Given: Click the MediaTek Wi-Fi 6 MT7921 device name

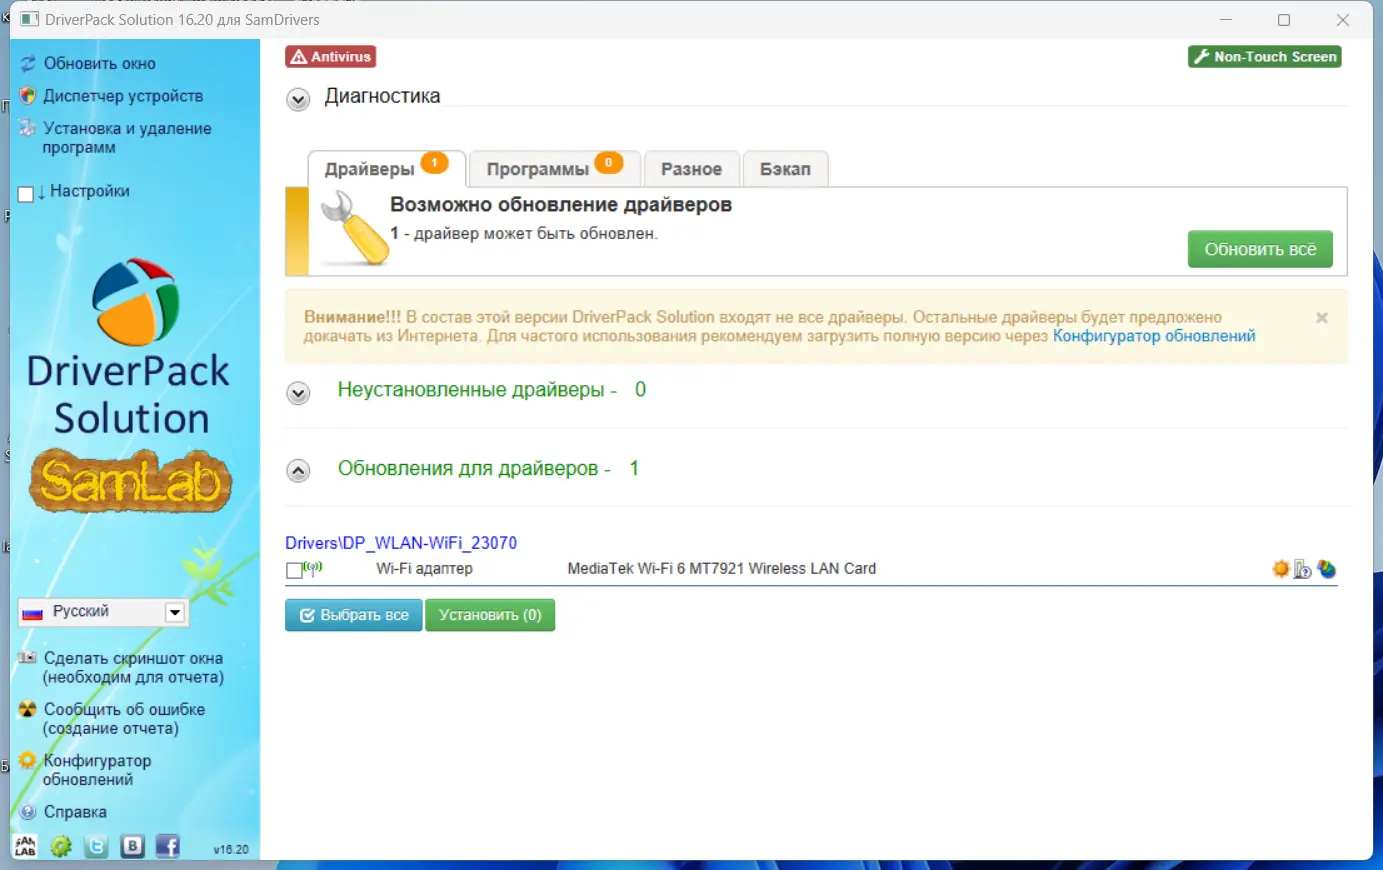Looking at the screenshot, I should 722,568.
